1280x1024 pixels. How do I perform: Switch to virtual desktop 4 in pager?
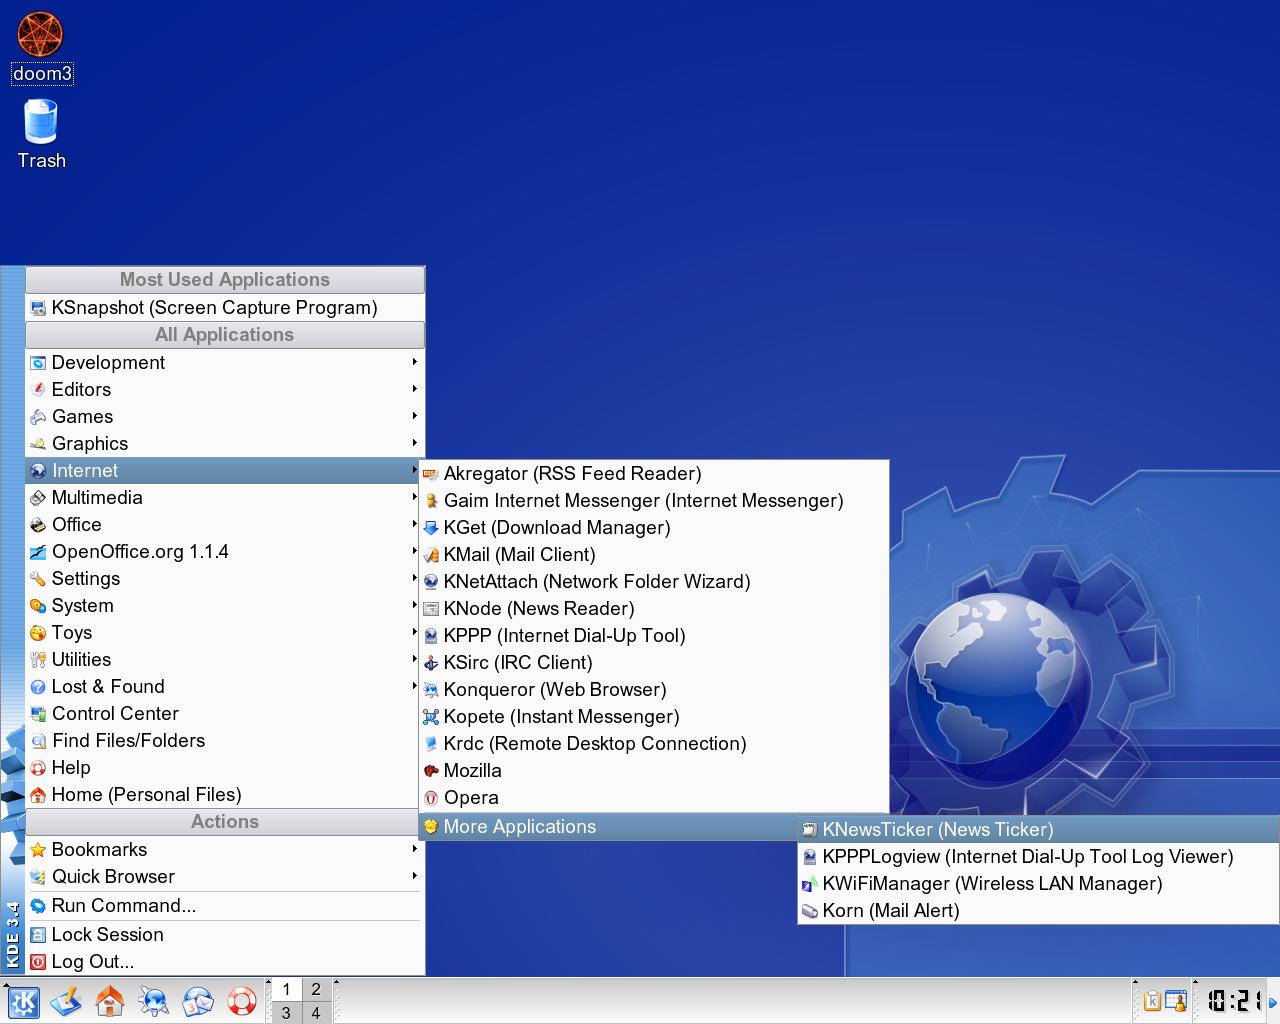(316, 1012)
